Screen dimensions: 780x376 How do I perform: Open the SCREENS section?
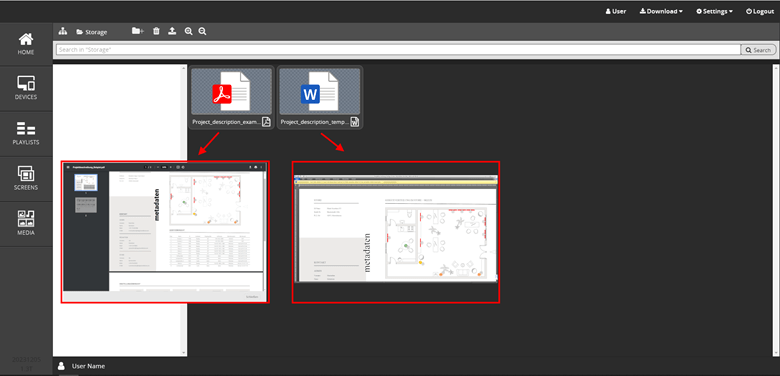[x=26, y=179]
